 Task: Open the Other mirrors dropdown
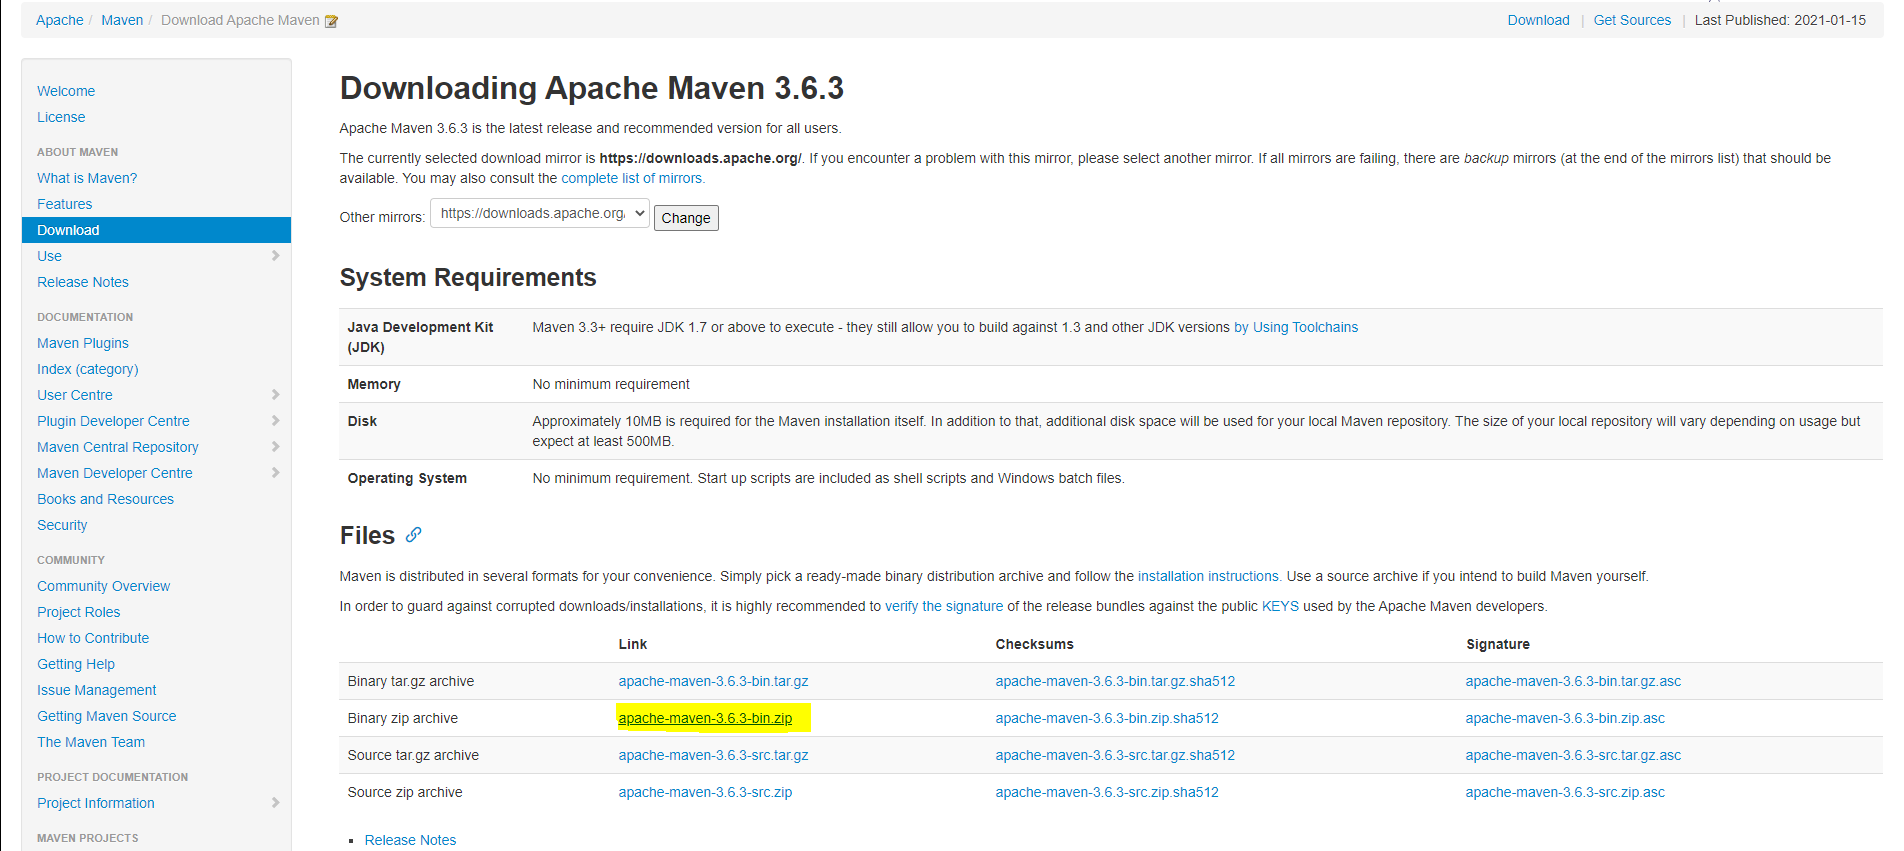[x=540, y=213]
